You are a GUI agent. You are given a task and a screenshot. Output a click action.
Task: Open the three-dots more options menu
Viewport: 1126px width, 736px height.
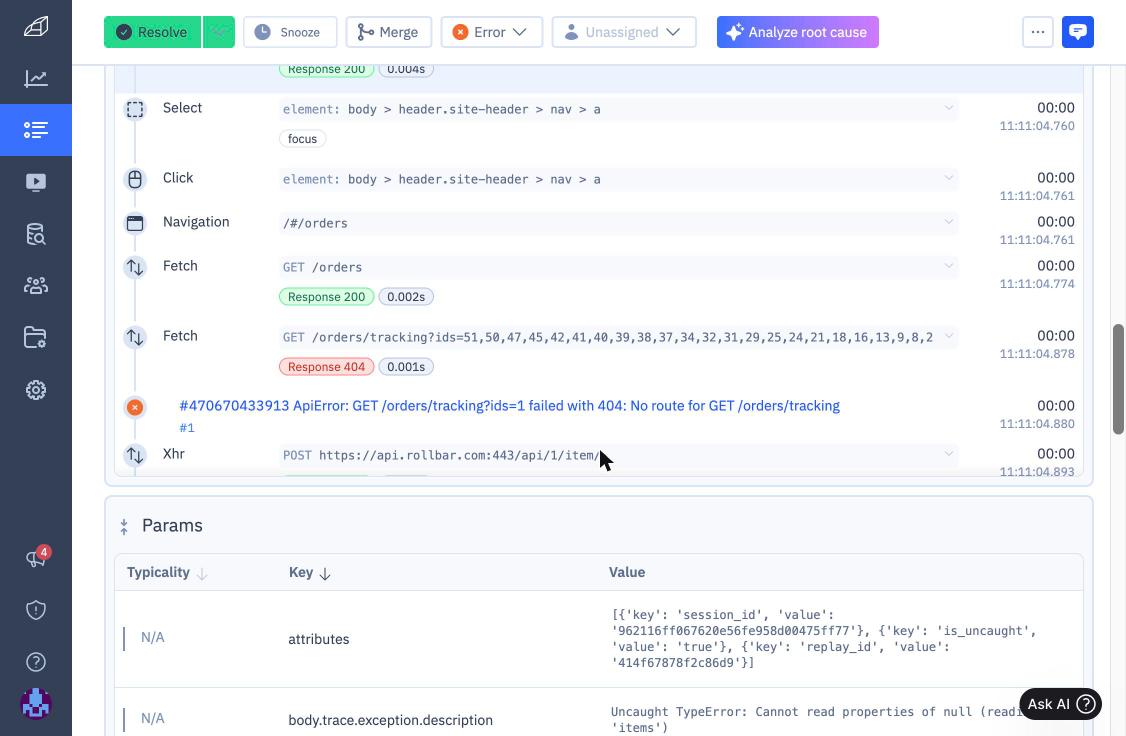[x=1038, y=32]
